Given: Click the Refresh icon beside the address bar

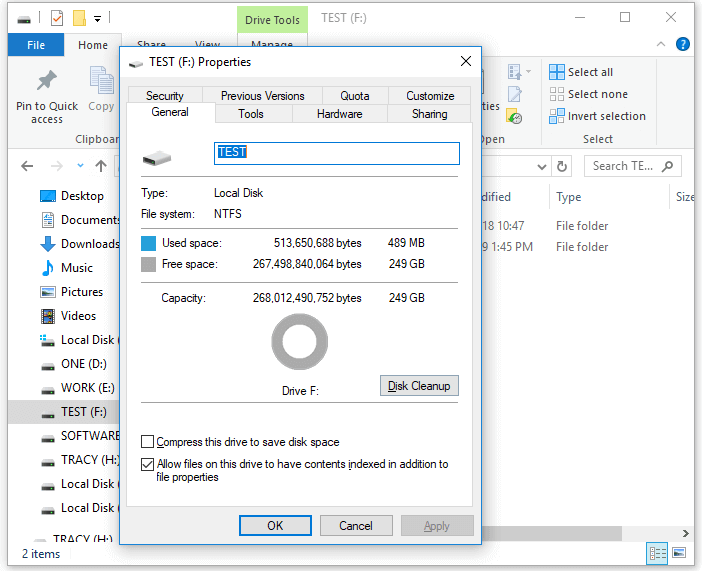Looking at the screenshot, I should (x=562, y=167).
